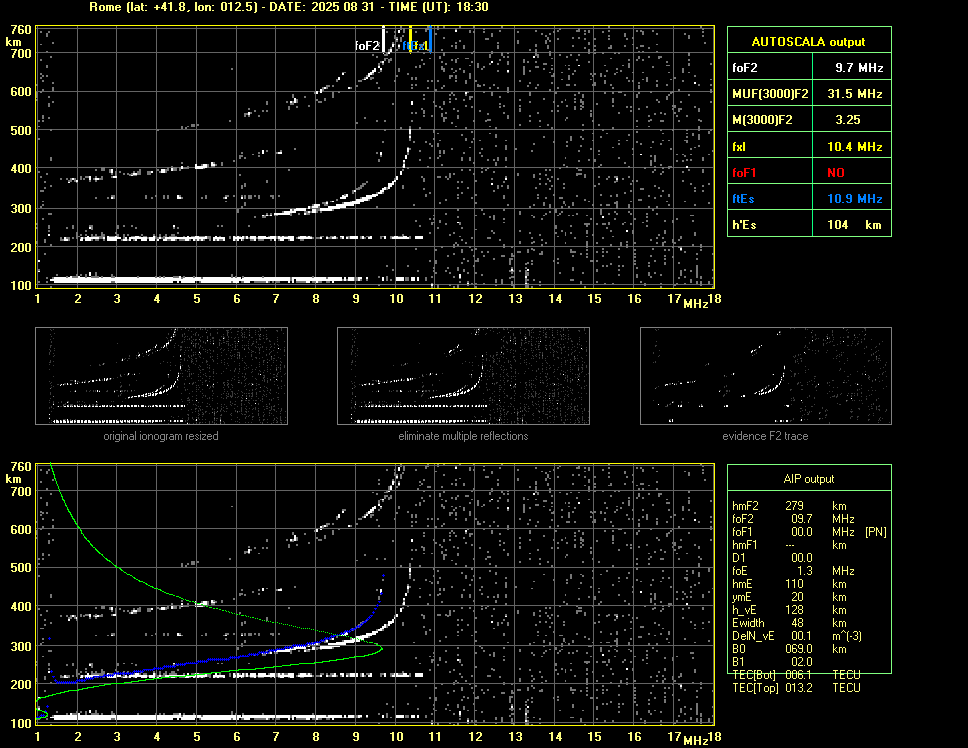Select the TEC[Bot] 006.1 TECU row
Viewport: 968px width, 748px height.
(796, 675)
